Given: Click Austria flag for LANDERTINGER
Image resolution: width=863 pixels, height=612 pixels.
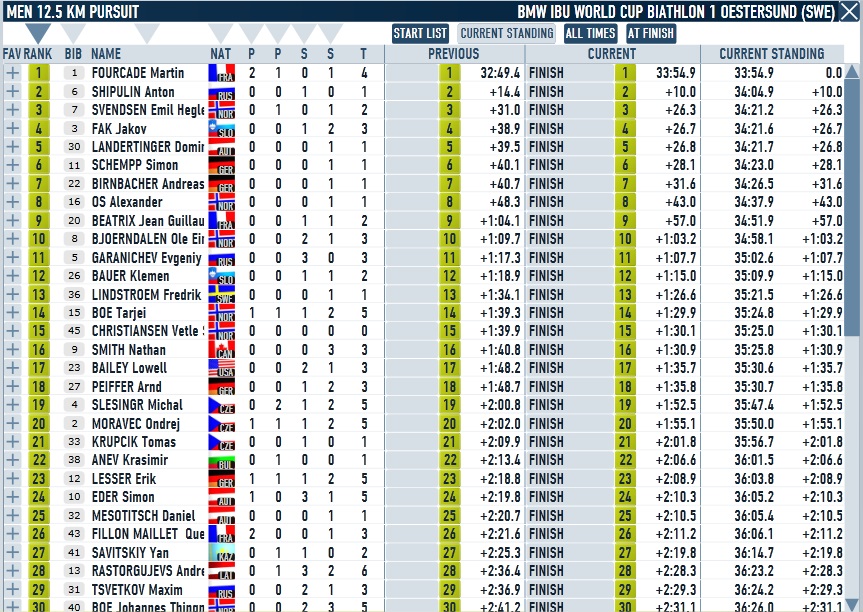Looking at the screenshot, I should 222,147.
